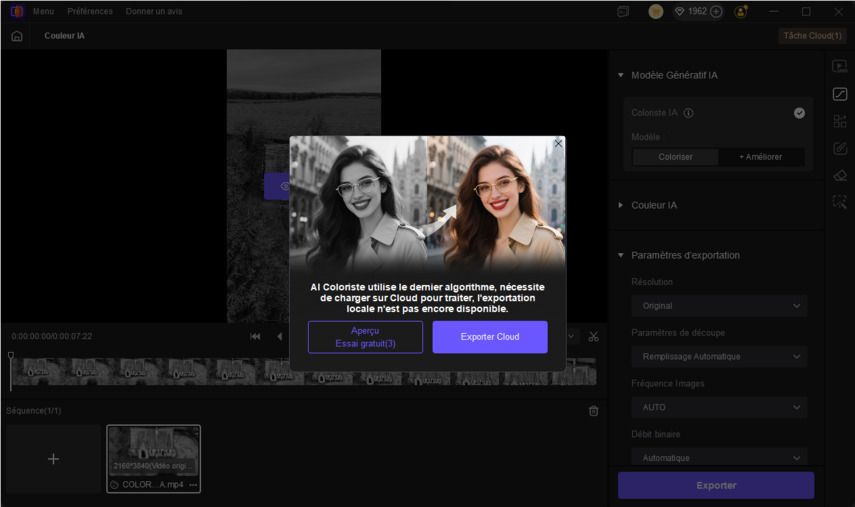Click the plus icon beside 1962 credits
The height and width of the screenshot is (507, 855).
tap(716, 12)
